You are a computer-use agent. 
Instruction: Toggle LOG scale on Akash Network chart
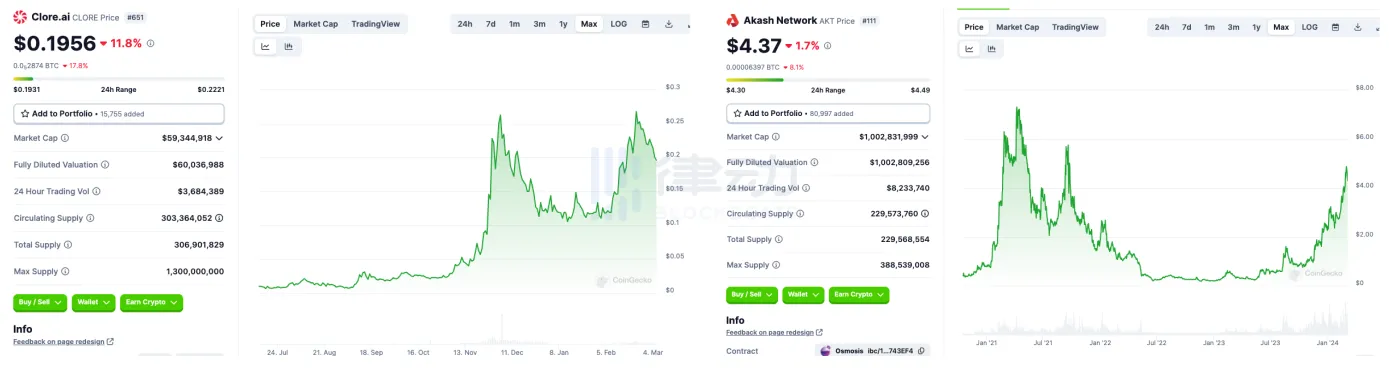click(1309, 27)
